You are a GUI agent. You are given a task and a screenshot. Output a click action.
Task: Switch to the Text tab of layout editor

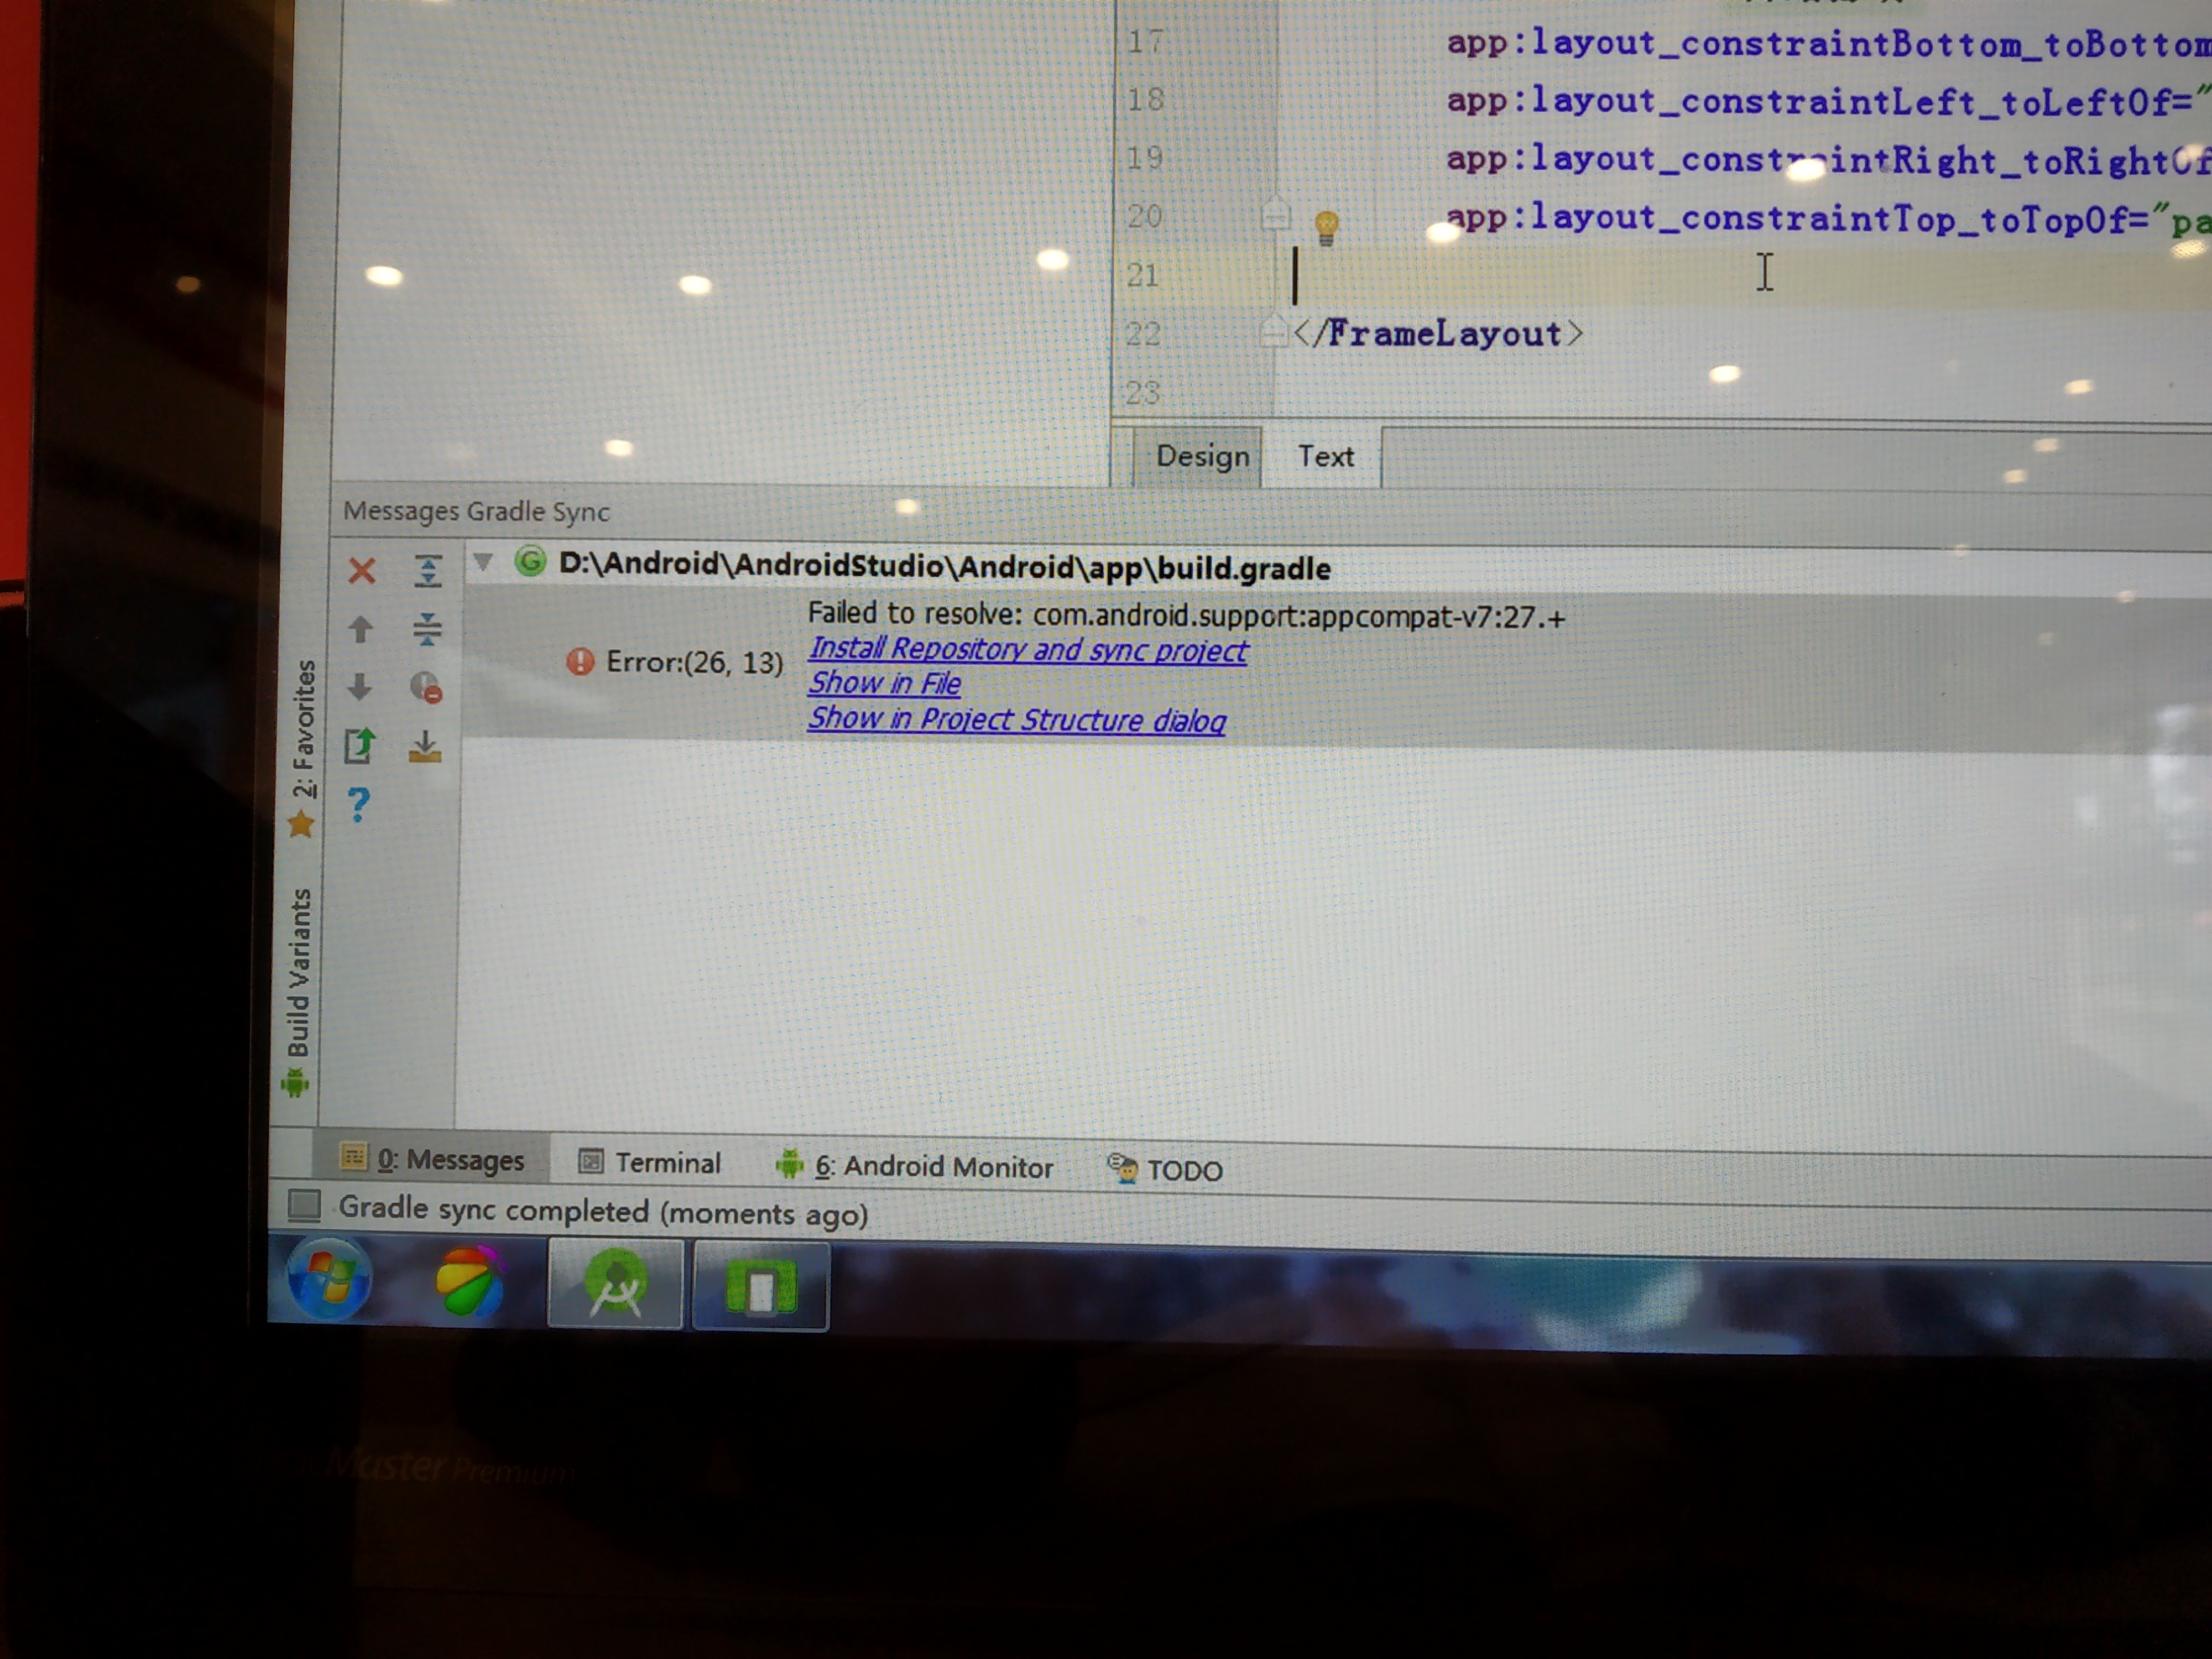(1324, 457)
